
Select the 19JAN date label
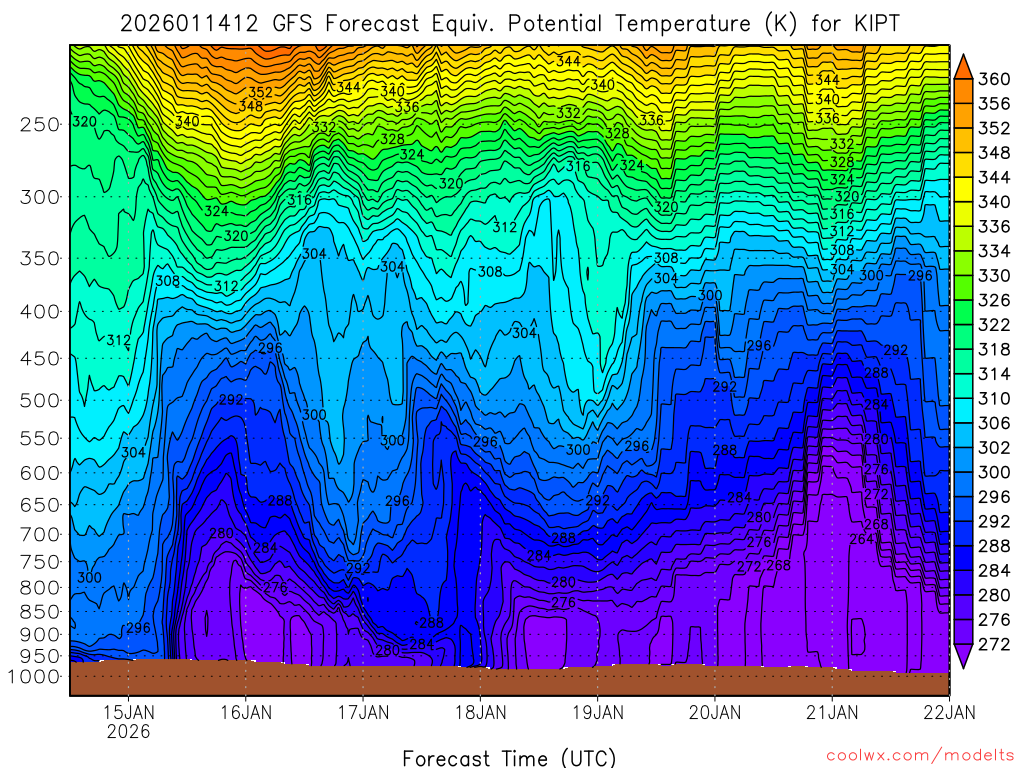[x=598, y=712]
